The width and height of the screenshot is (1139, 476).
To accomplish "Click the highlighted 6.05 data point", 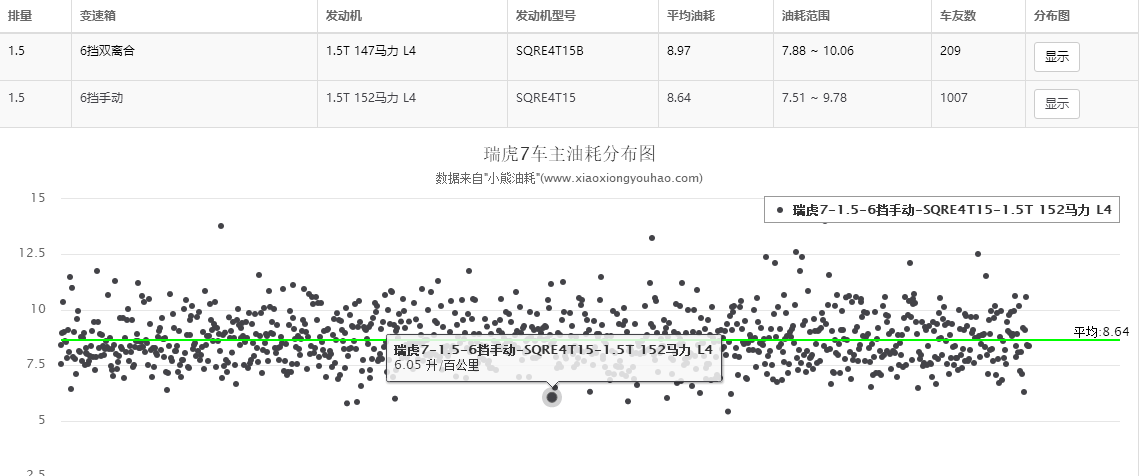I will (x=552, y=397).
